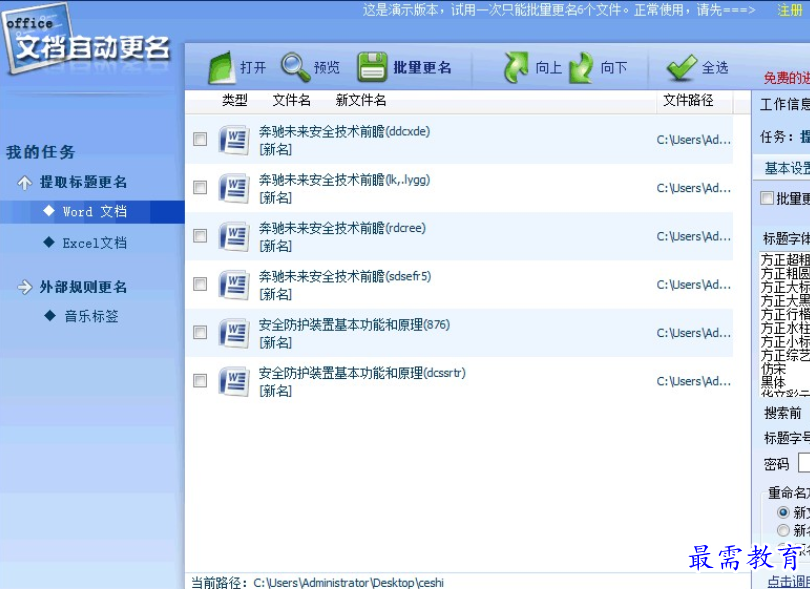Viewport: 810px width, 589px height.
Task: Click the Word icon for file (lk,.lygg)
Action: pos(234,188)
